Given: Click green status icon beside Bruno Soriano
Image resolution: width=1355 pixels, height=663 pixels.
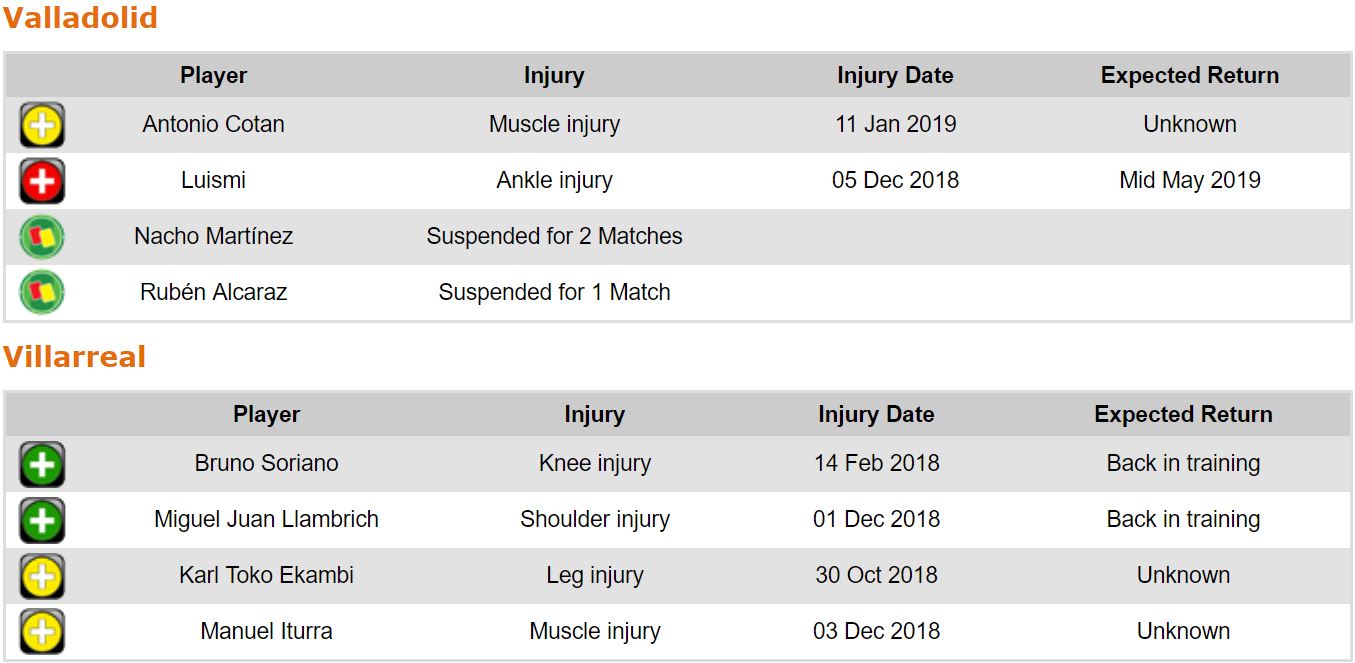Looking at the screenshot, I should [x=42, y=464].
